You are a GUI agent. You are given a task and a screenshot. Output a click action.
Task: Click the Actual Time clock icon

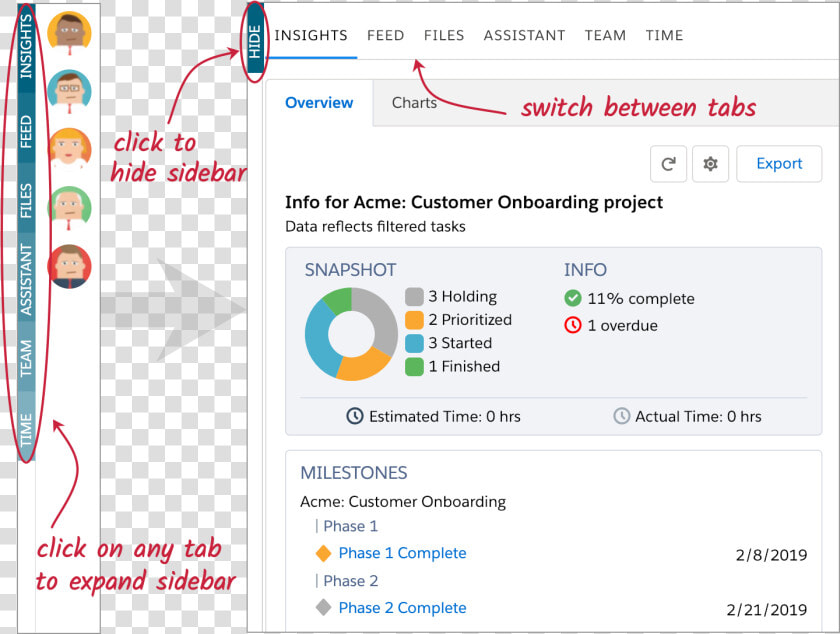(621, 416)
